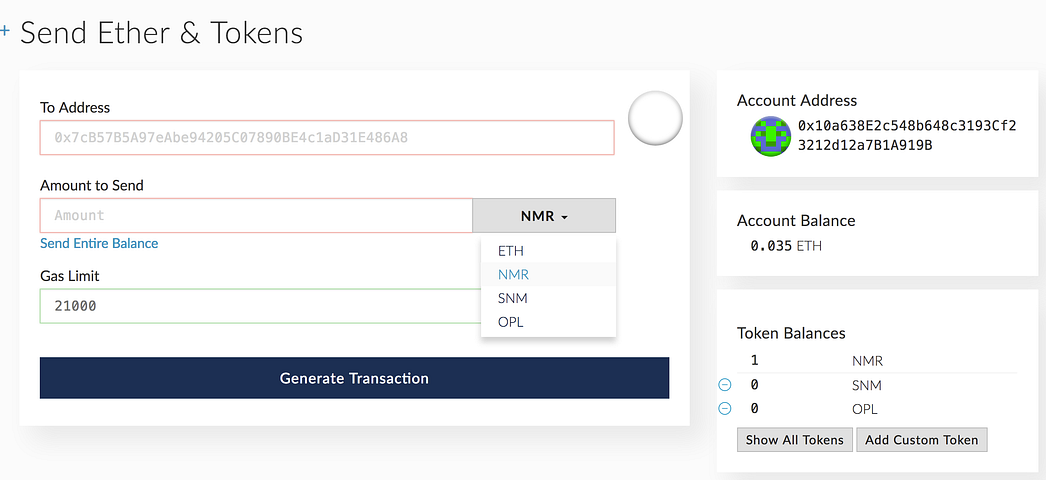Click the 0.035 ETH account balance

tap(786, 246)
